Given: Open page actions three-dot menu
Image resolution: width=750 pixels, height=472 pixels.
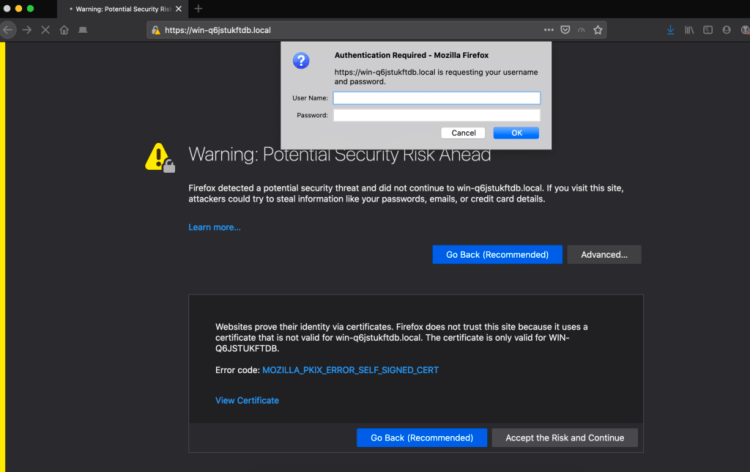Looking at the screenshot, I should point(549,30).
